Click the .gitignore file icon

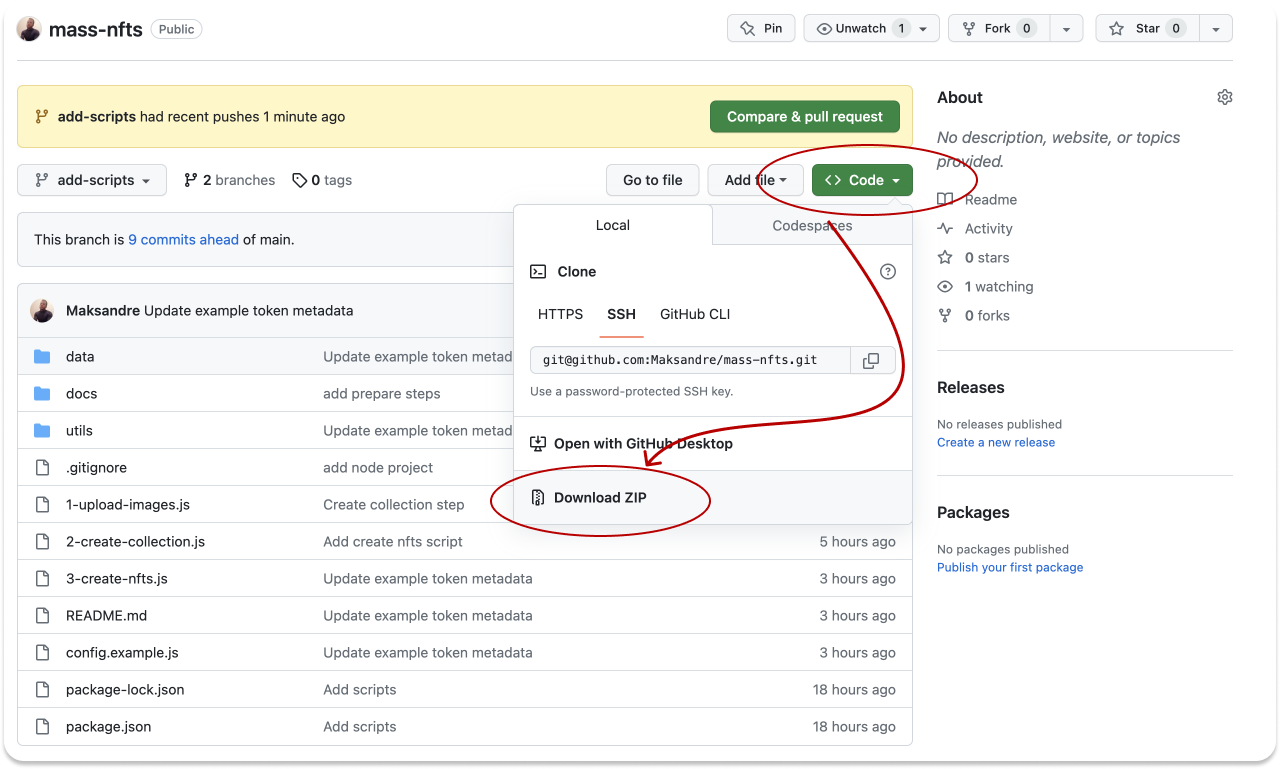coord(42,468)
